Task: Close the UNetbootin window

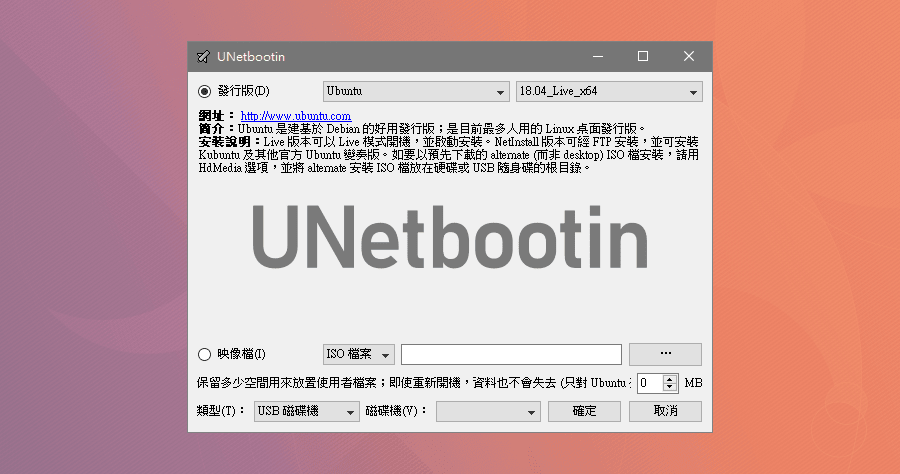Action: click(689, 56)
